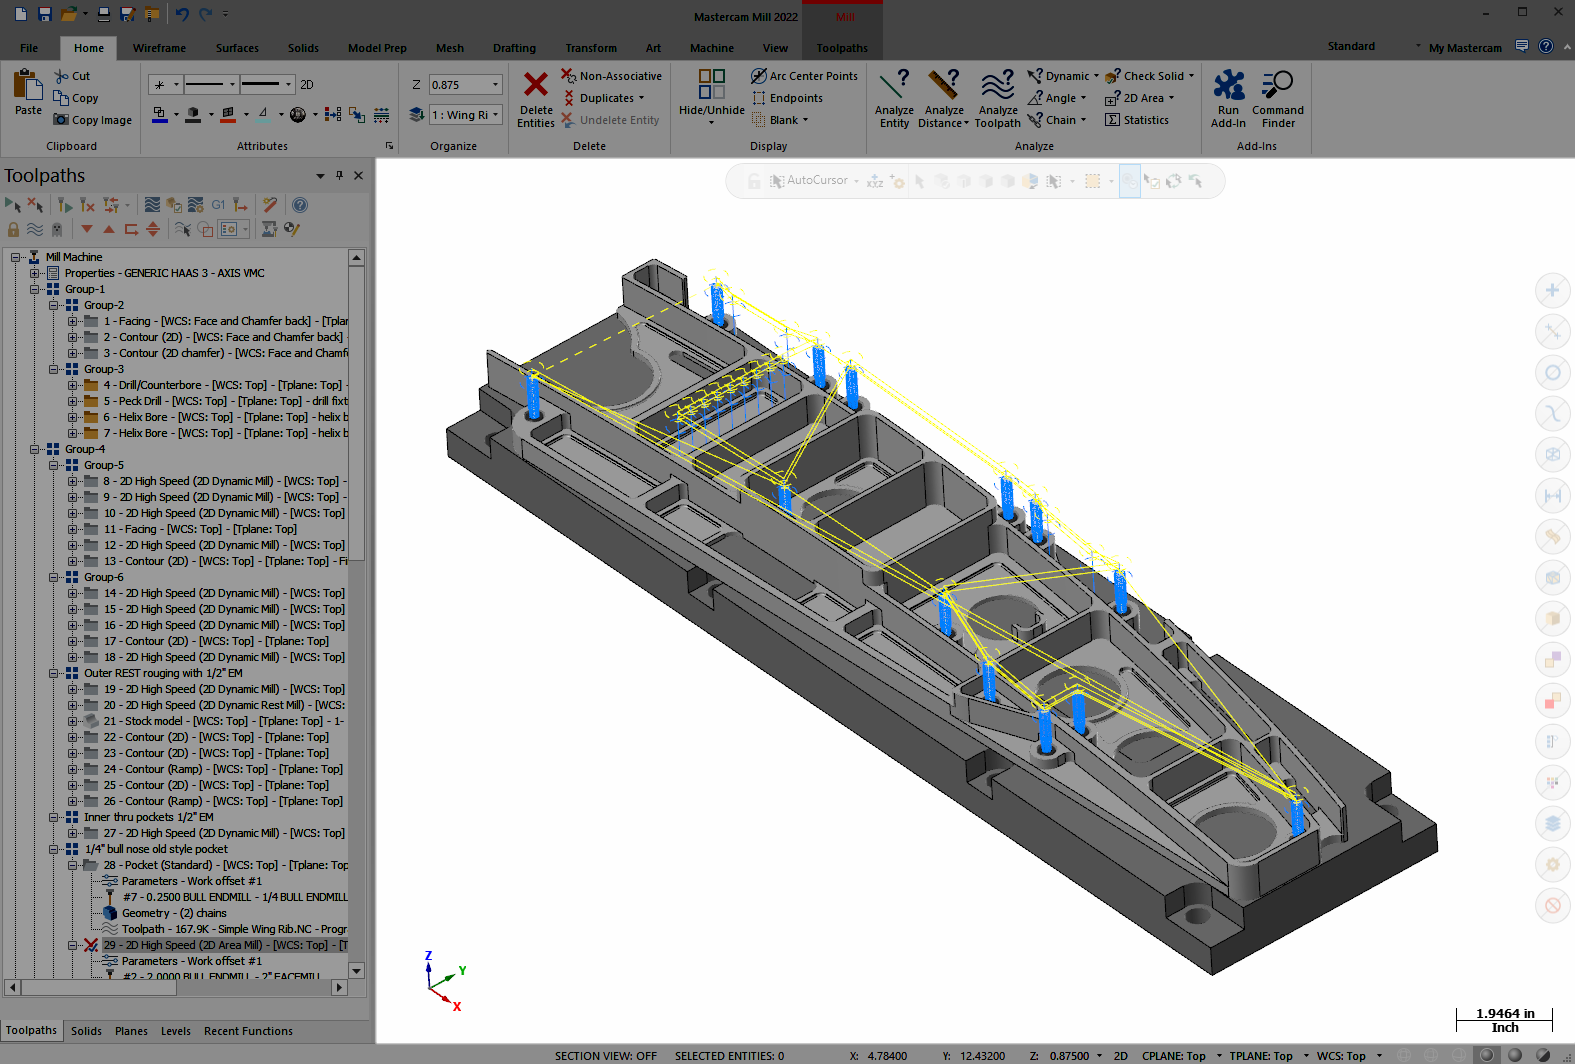
Task: Click the New file icon
Action: coord(21,14)
